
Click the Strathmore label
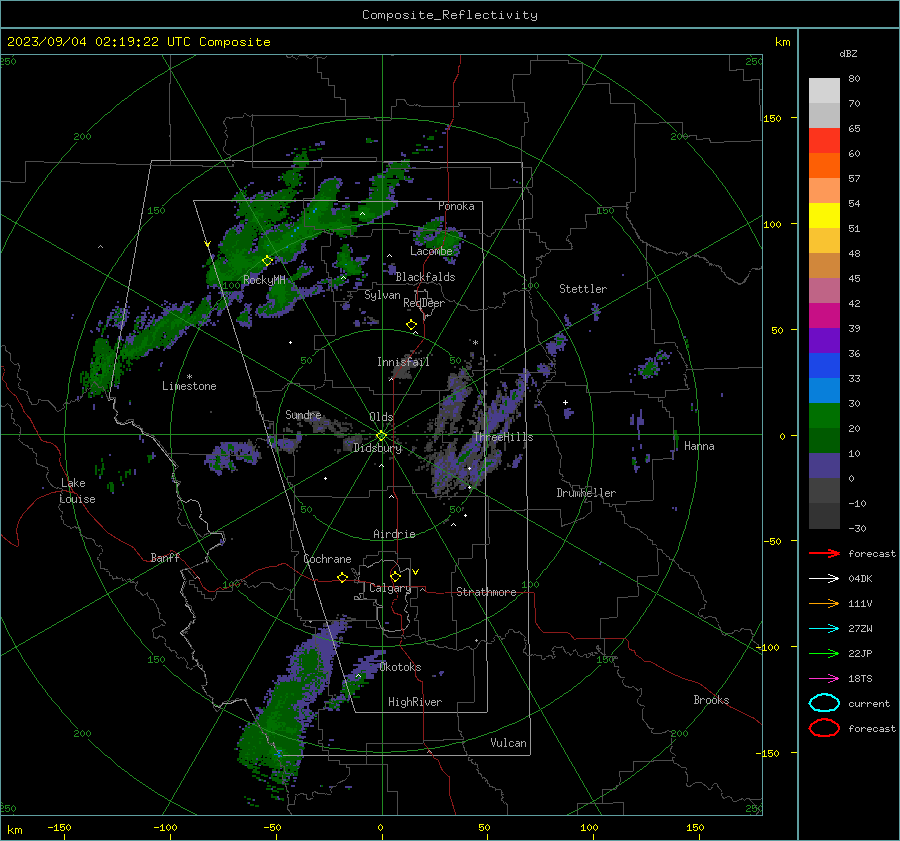tap(486, 592)
